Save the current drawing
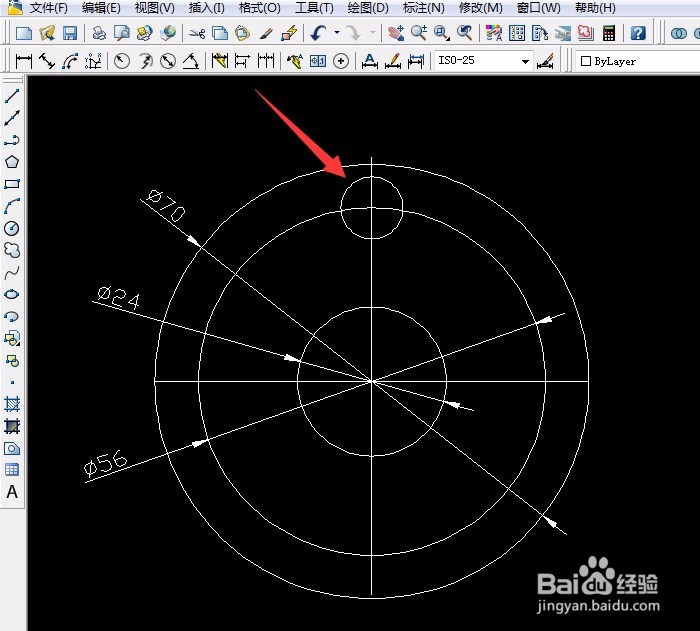The height and width of the screenshot is (631, 700). tap(70, 33)
